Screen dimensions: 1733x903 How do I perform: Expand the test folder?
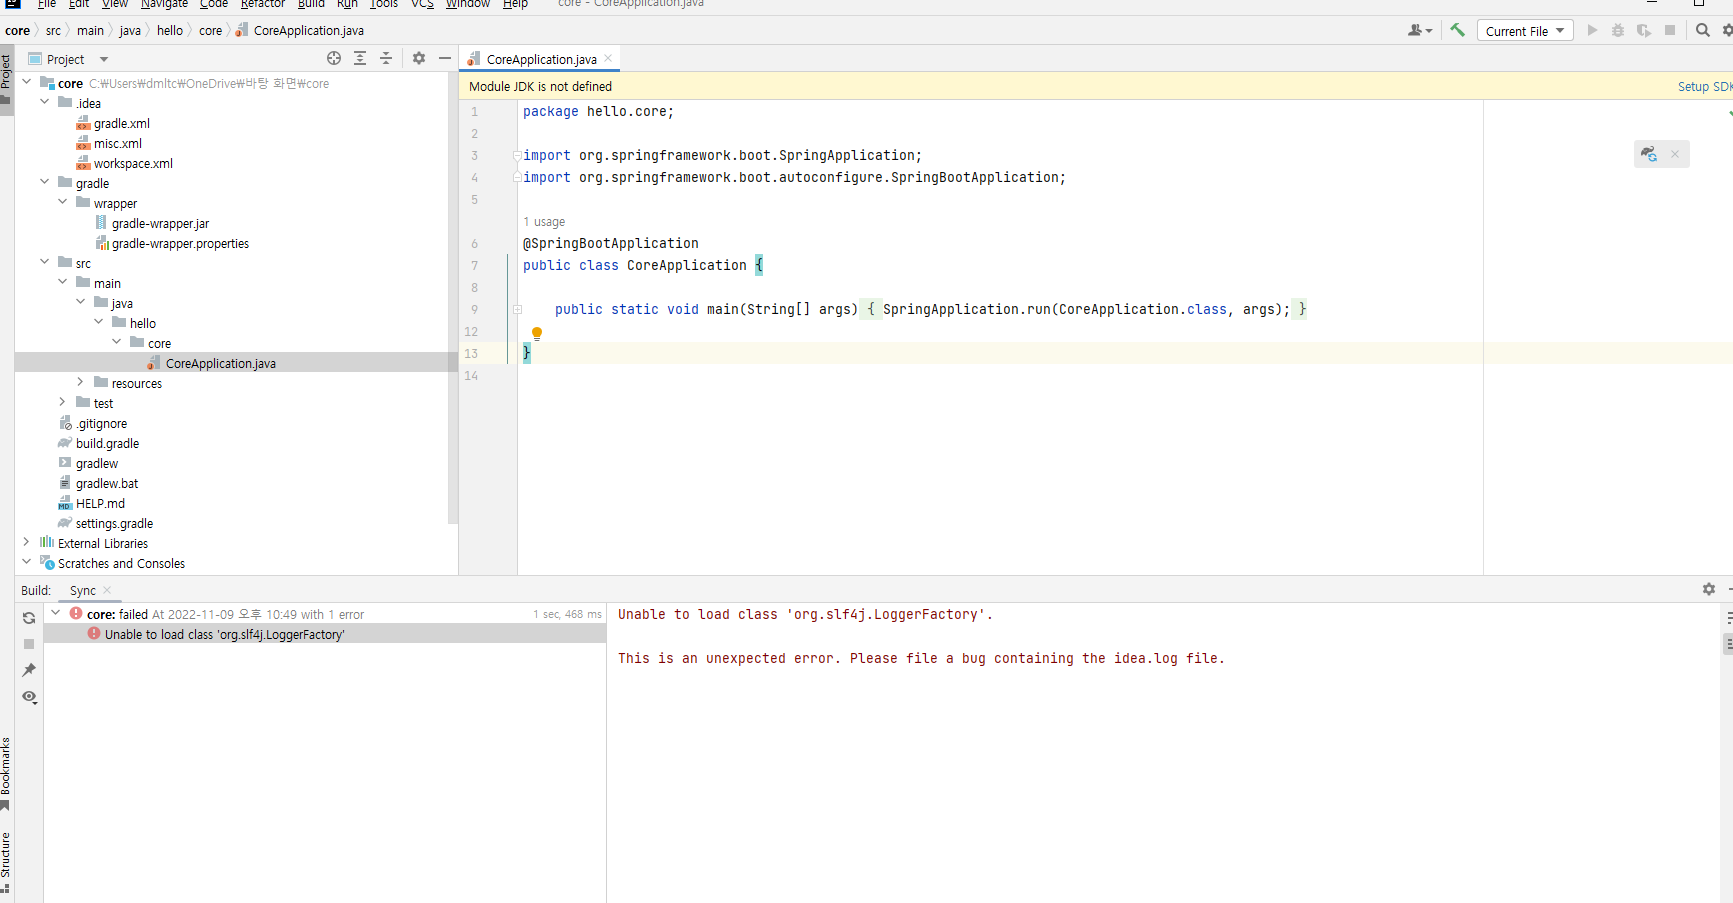pyautogui.click(x=63, y=403)
